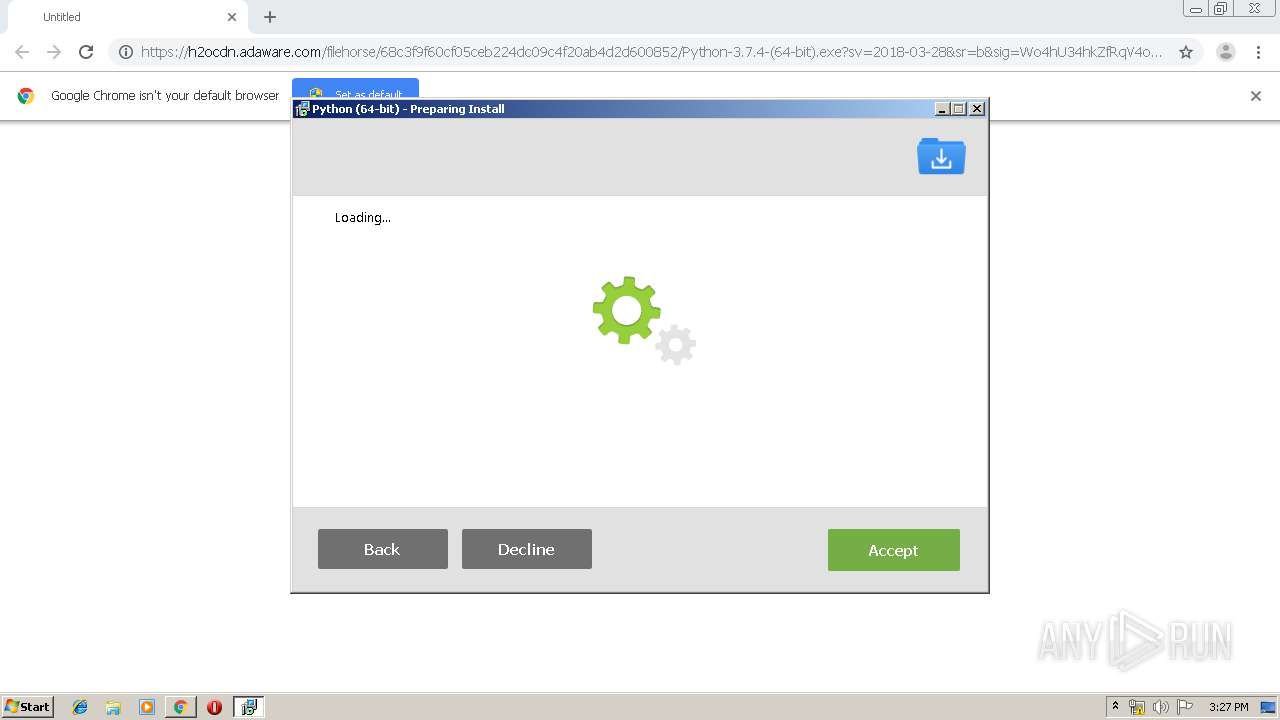The image size is (1280, 720).
Task: Close the Python installer window
Action: [977, 109]
